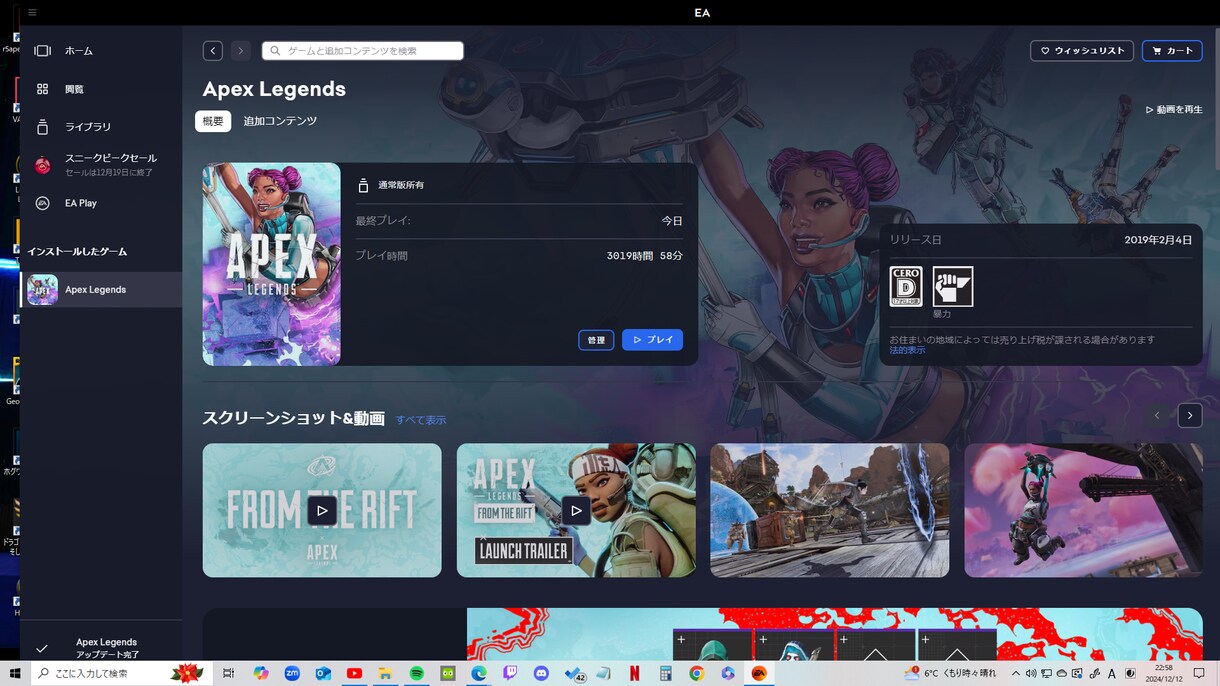This screenshot has height=686, width=1220.
Task: Click すべて表示 next to screenshots
Action: pyautogui.click(x=421, y=420)
